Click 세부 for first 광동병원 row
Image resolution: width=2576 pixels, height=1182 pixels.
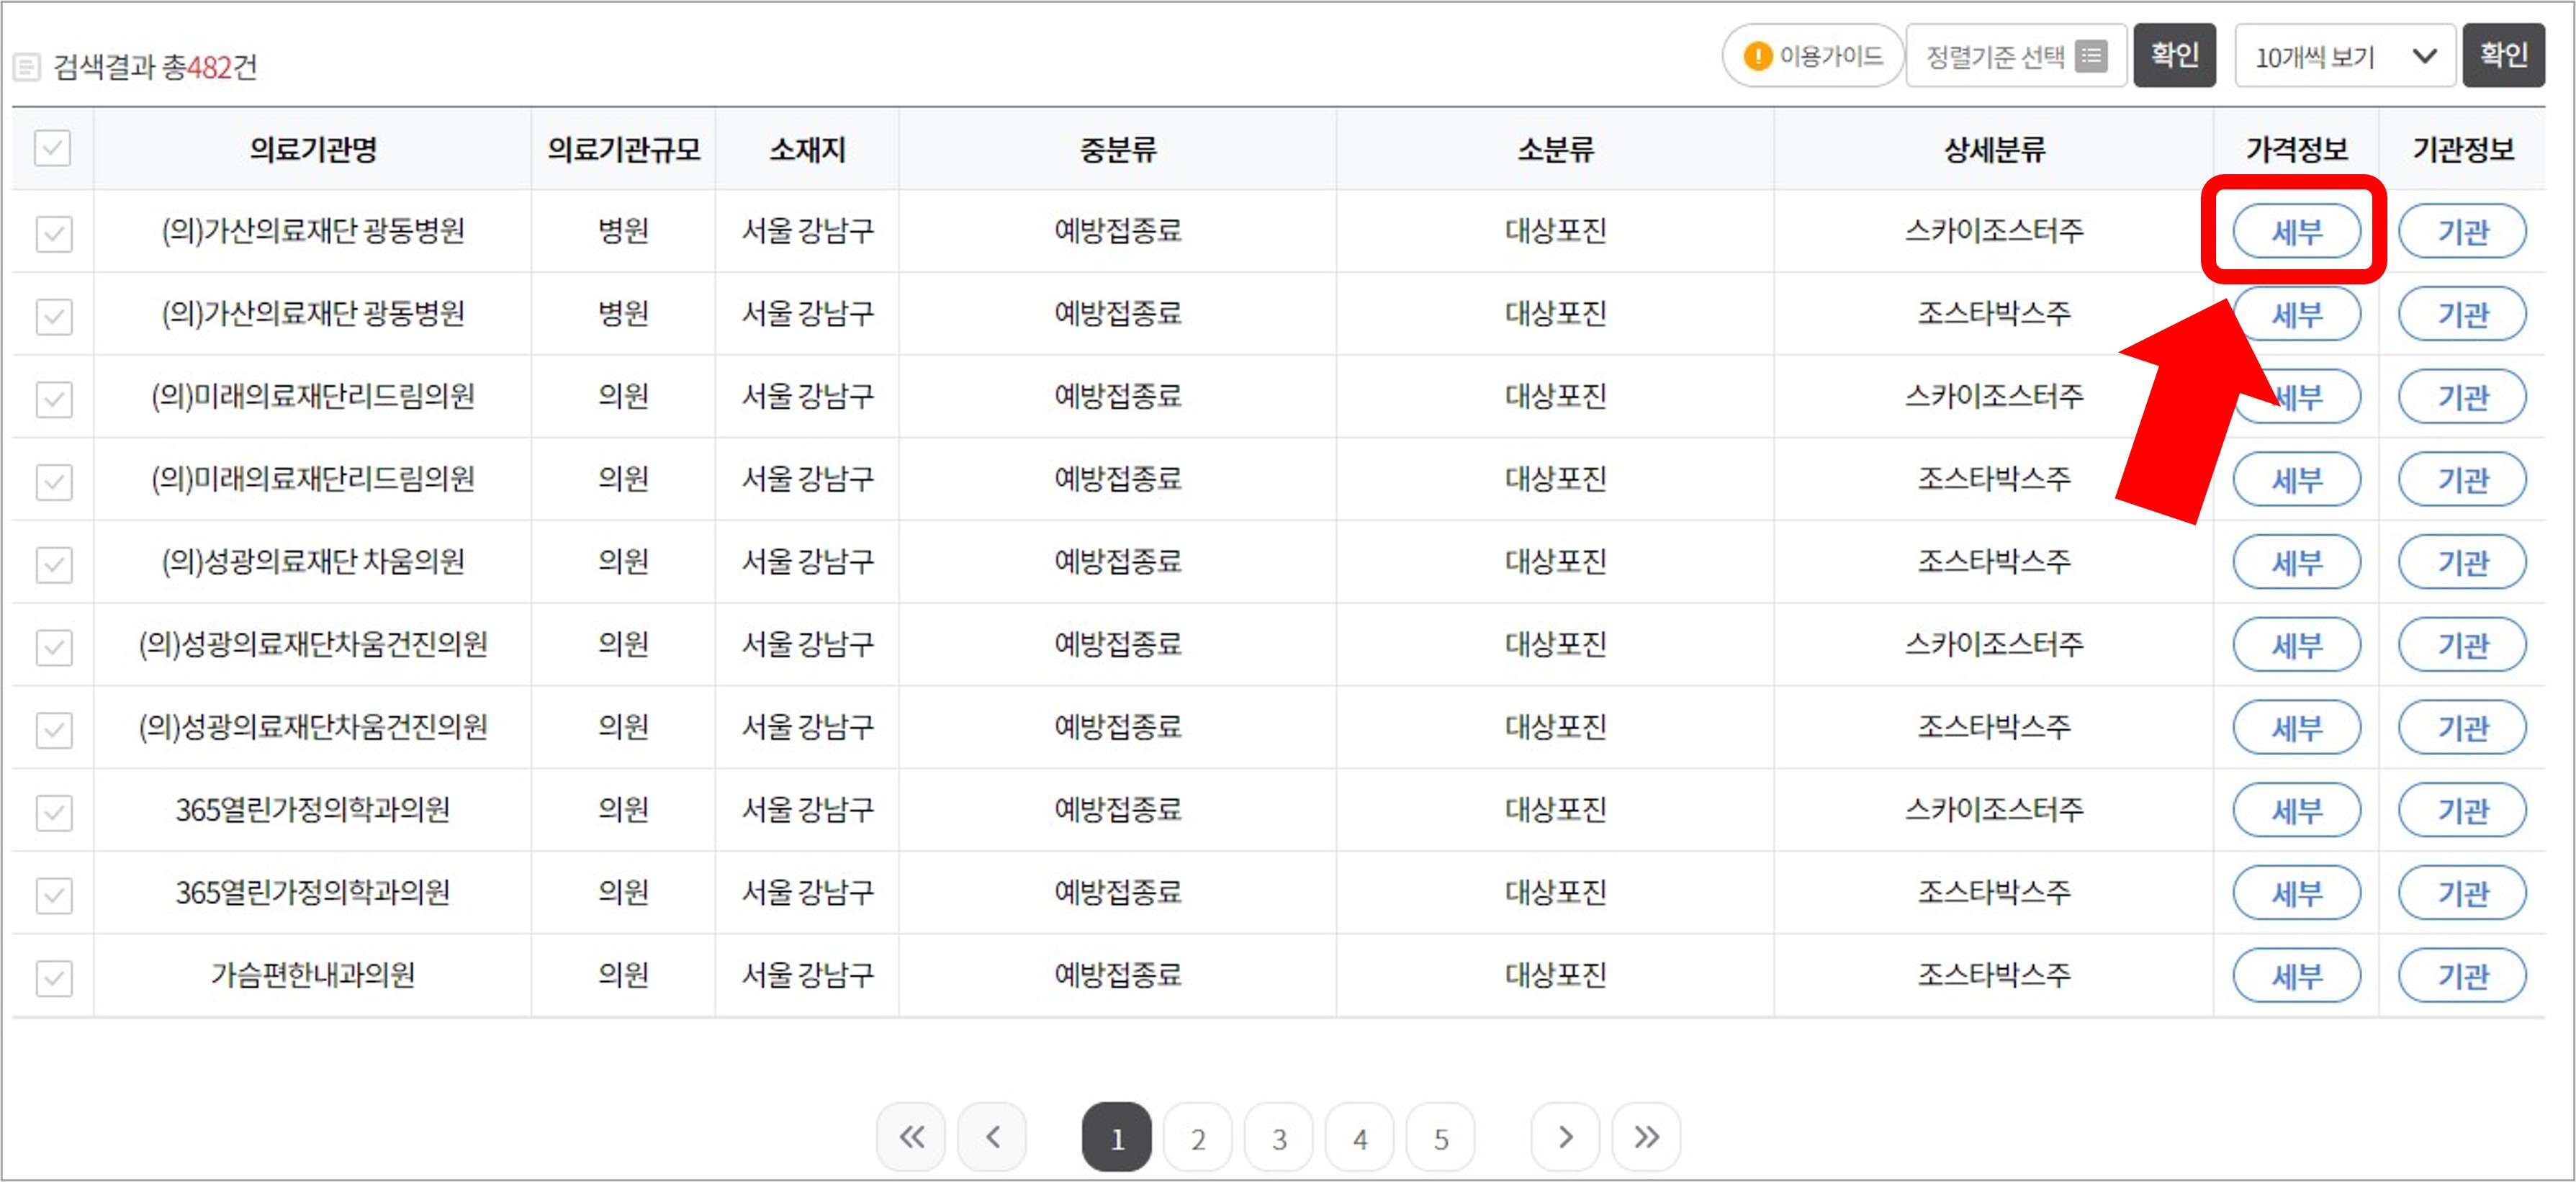2296,232
